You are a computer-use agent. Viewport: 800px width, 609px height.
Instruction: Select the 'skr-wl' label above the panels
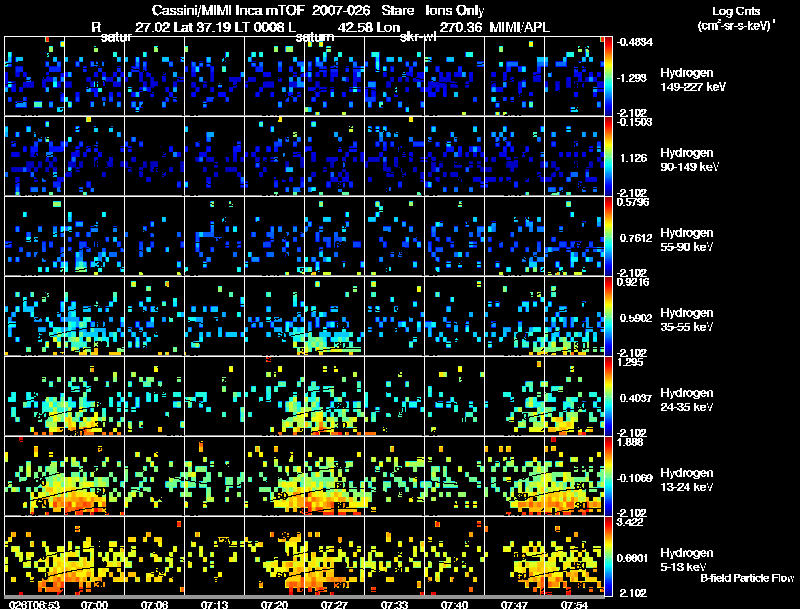418,37
